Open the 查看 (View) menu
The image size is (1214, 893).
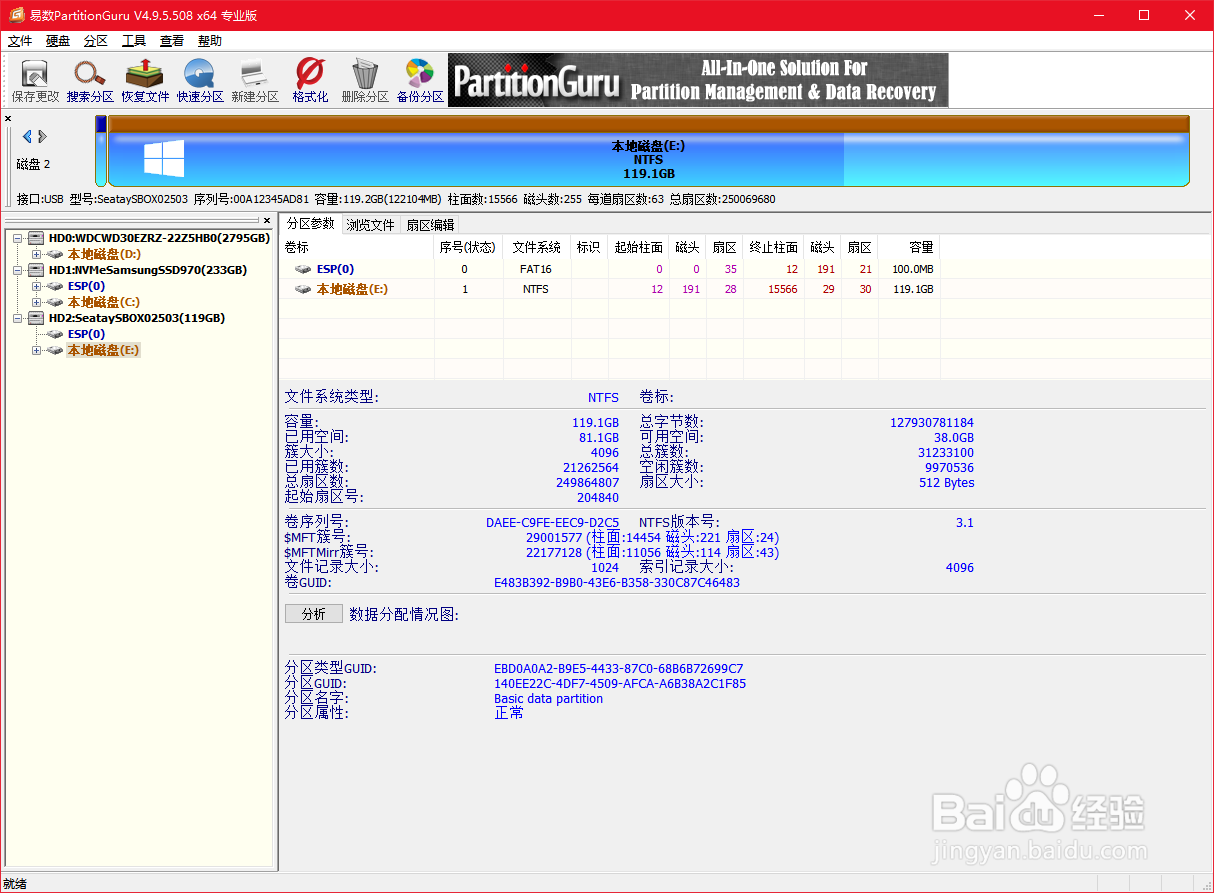pyautogui.click(x=172, y=41)
